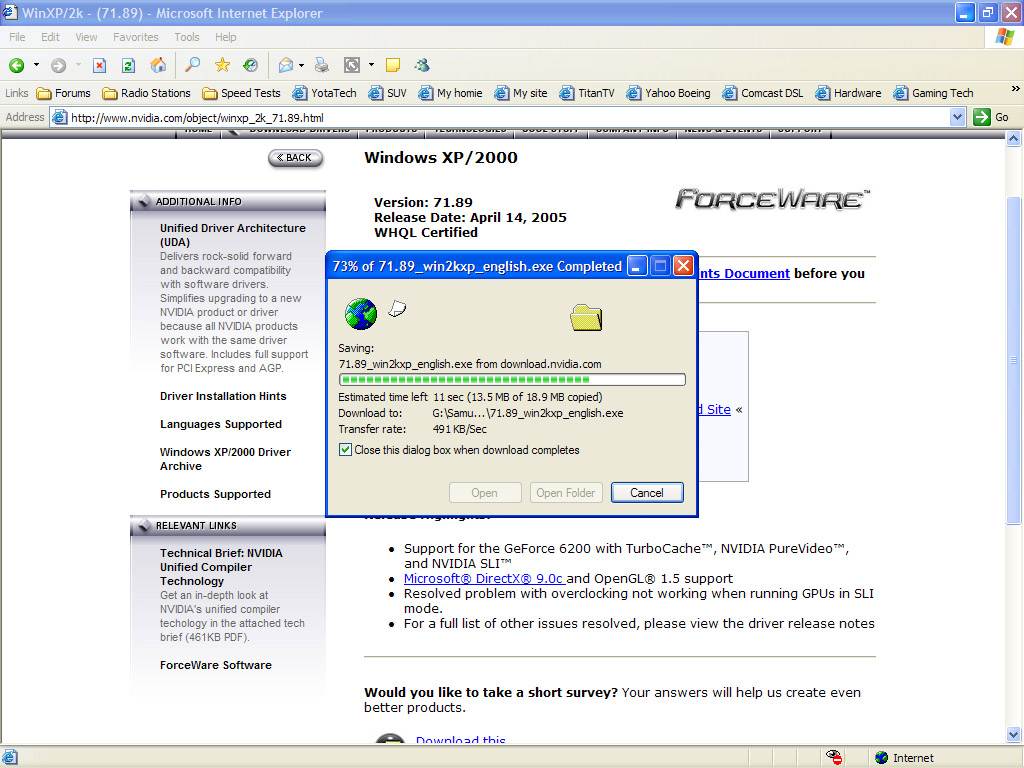Viewport: 1024px width, 768px height.
Task: Click the green Back navigation arrow
Action: [17, 65]
